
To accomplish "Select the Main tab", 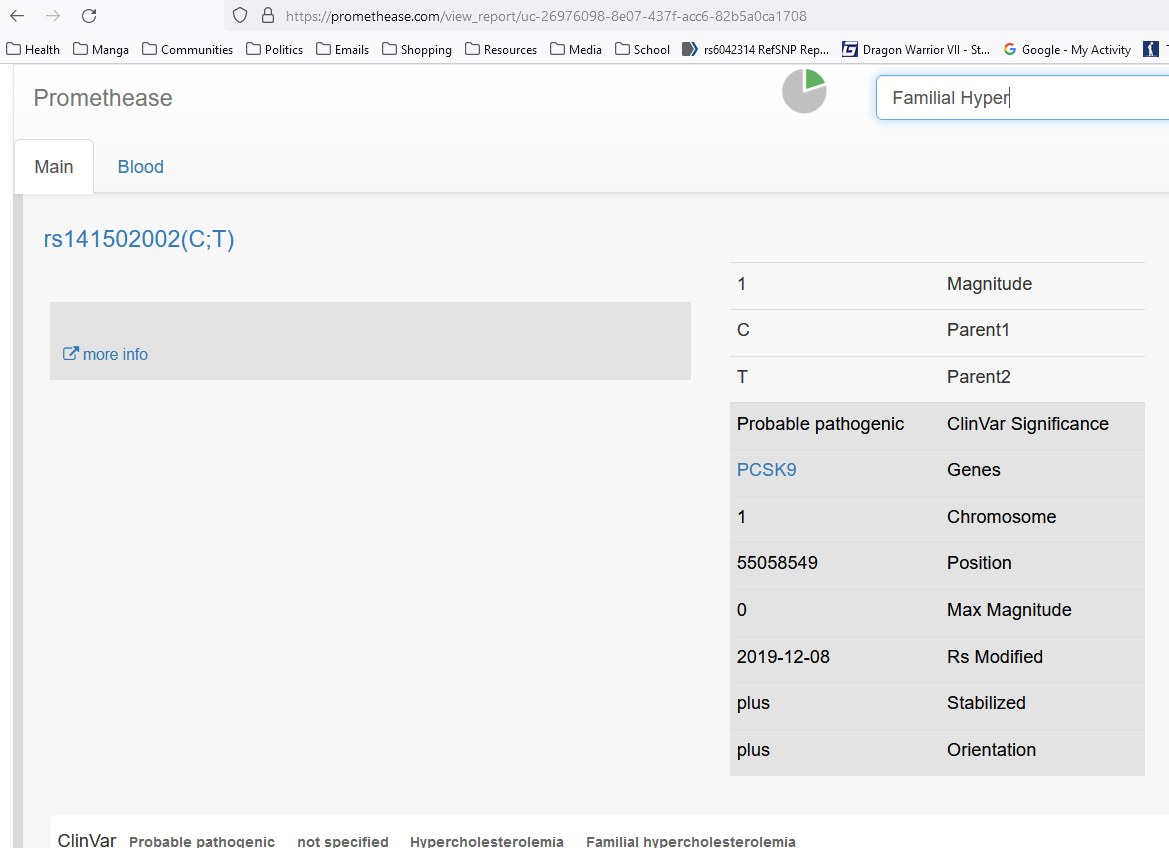I will (x=54, y=166).
